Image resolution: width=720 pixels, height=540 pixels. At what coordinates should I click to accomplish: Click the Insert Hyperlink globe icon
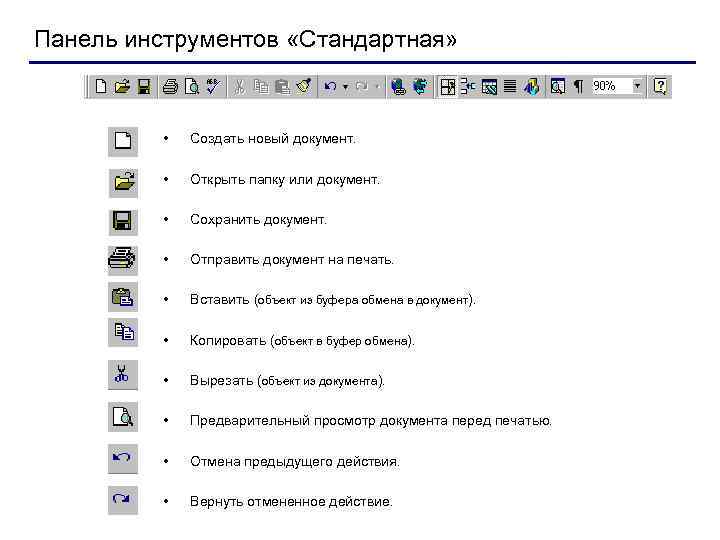tap(398, 86)
